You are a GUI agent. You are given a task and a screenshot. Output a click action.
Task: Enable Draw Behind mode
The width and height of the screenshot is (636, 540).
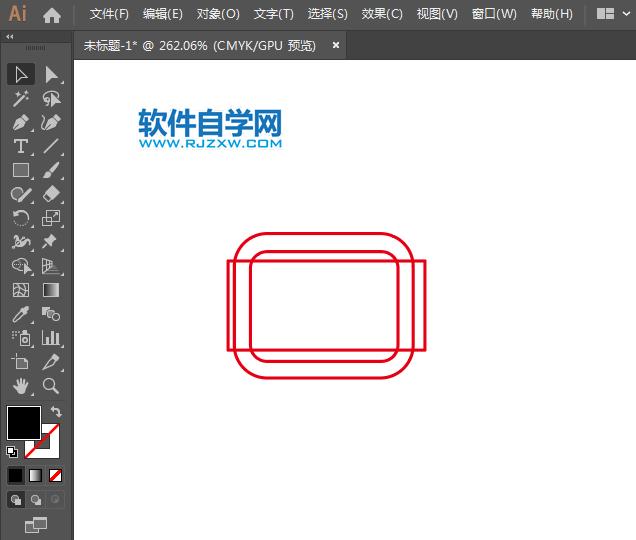tap(36, 500)
